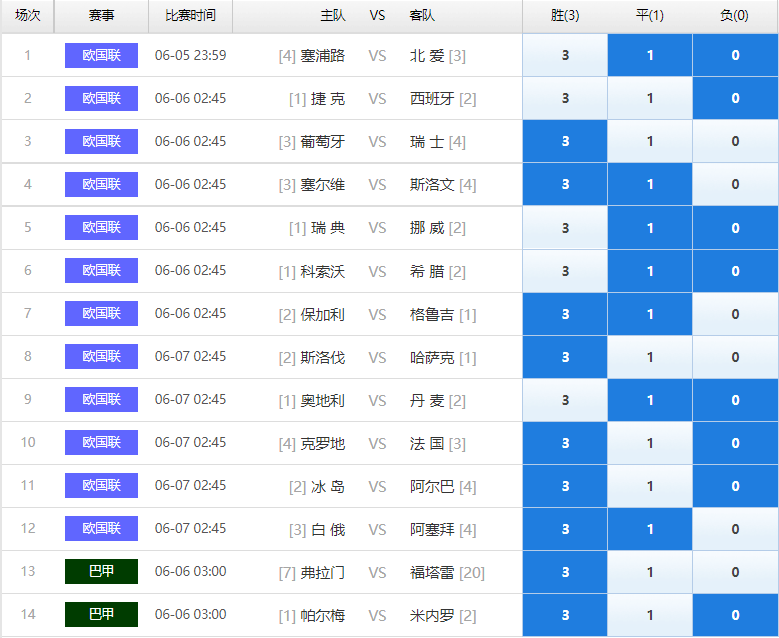Select win (3) for 科索沃 vs 希腊
The width and height of the screenshot is (779, 638).
565,271
